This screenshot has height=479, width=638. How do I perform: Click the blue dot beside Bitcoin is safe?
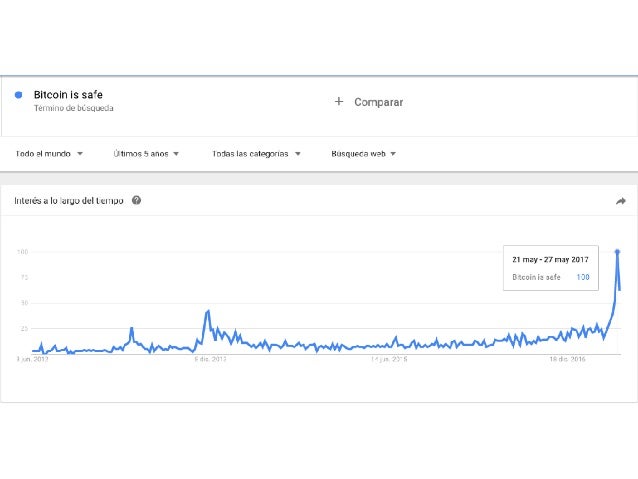pos(19,94)
